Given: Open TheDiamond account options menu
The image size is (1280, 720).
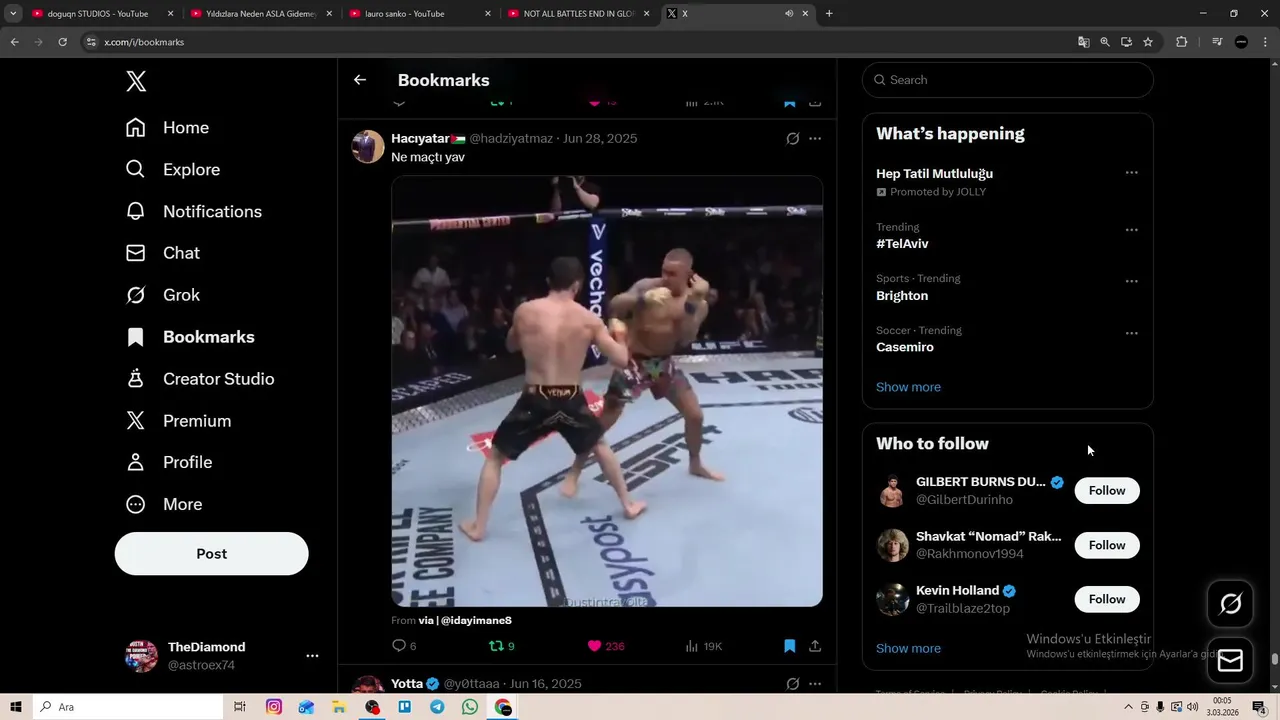Looking at the screenshot, I should click(x=312, y=656).
